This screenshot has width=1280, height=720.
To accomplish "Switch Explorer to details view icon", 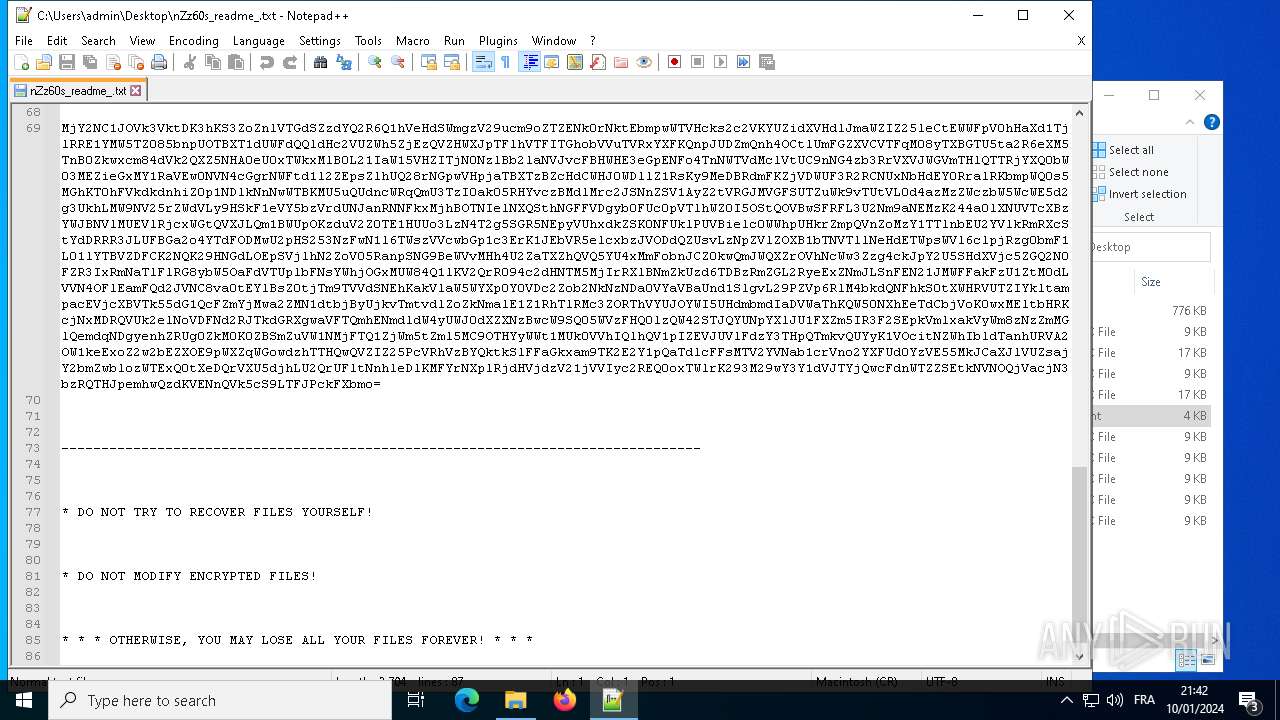I will 1187,659.
